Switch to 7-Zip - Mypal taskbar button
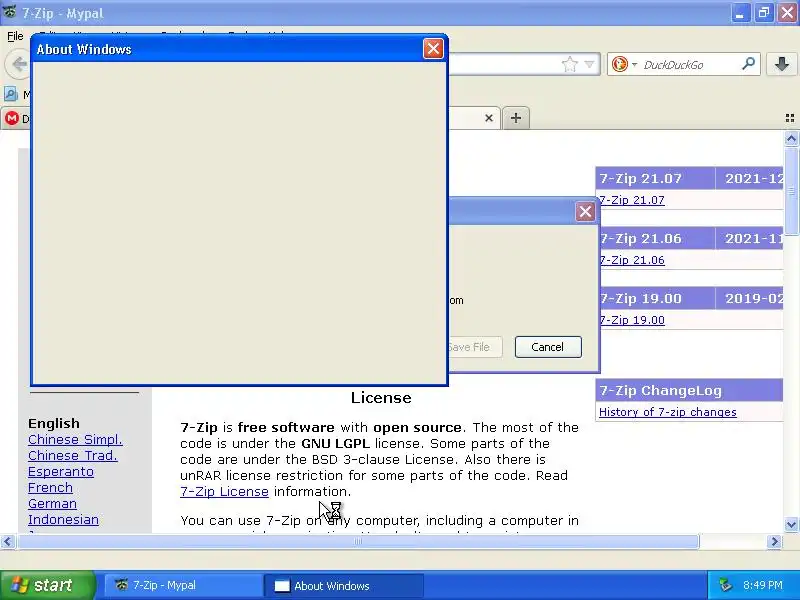800x600 pixels. click(x=184, y=585)
